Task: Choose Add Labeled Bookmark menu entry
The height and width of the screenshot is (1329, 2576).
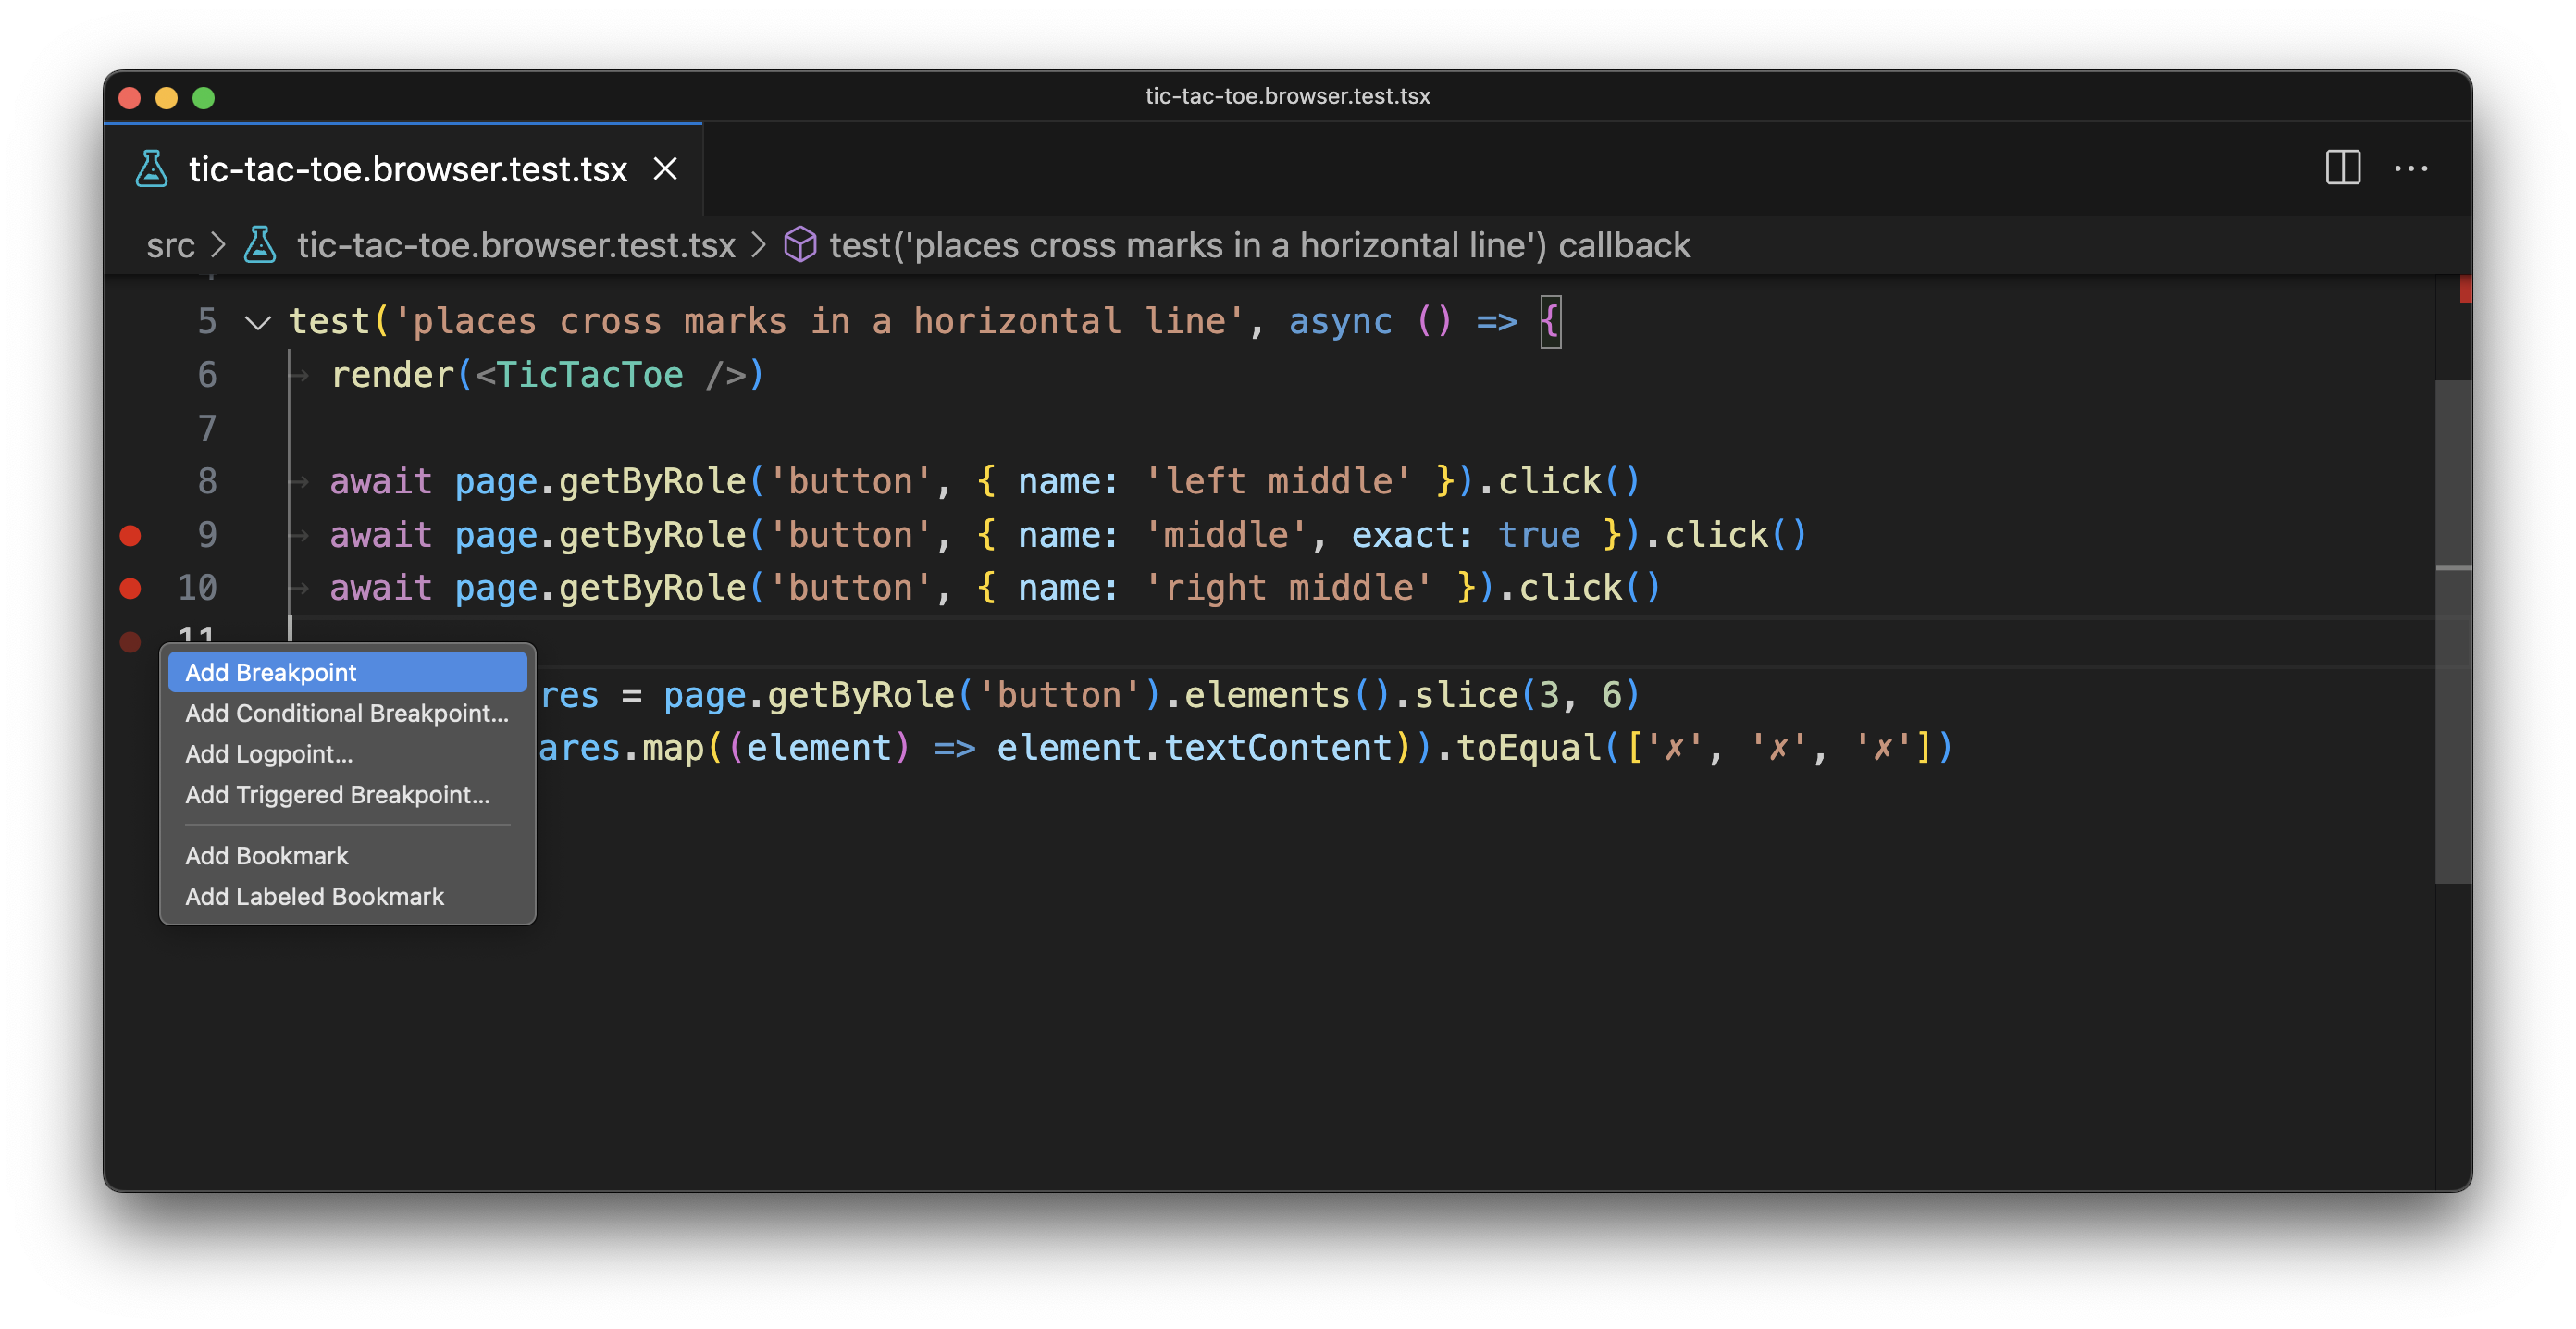Action: click(x=347, y=897)
